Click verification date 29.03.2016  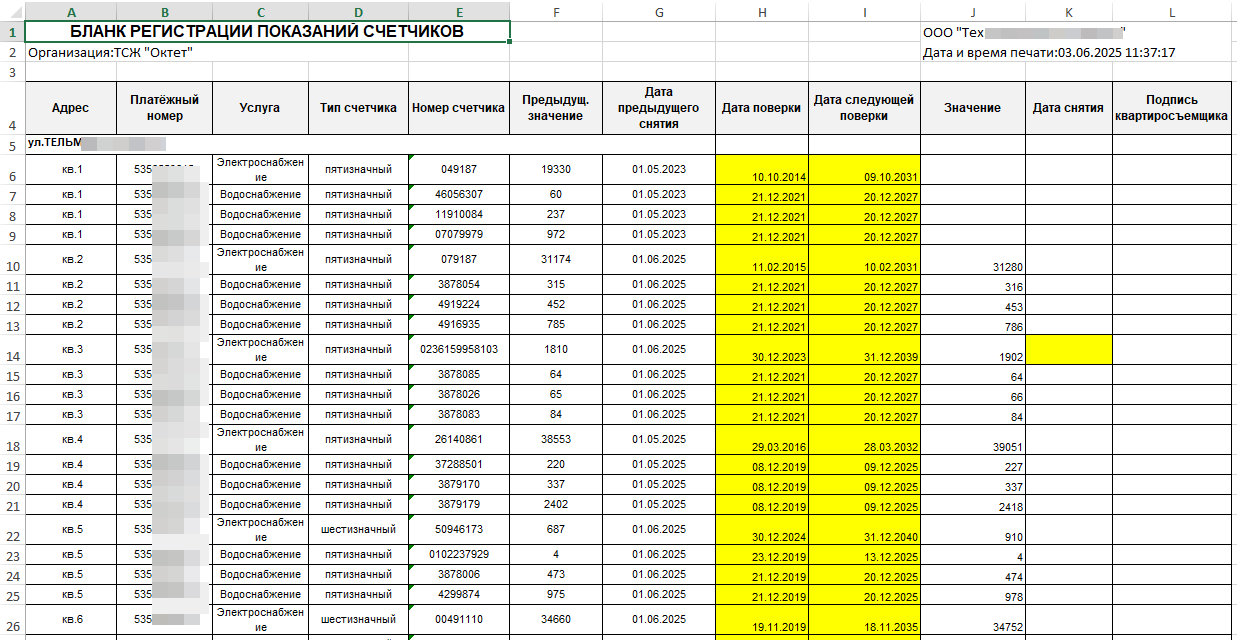tap(762, 440)
